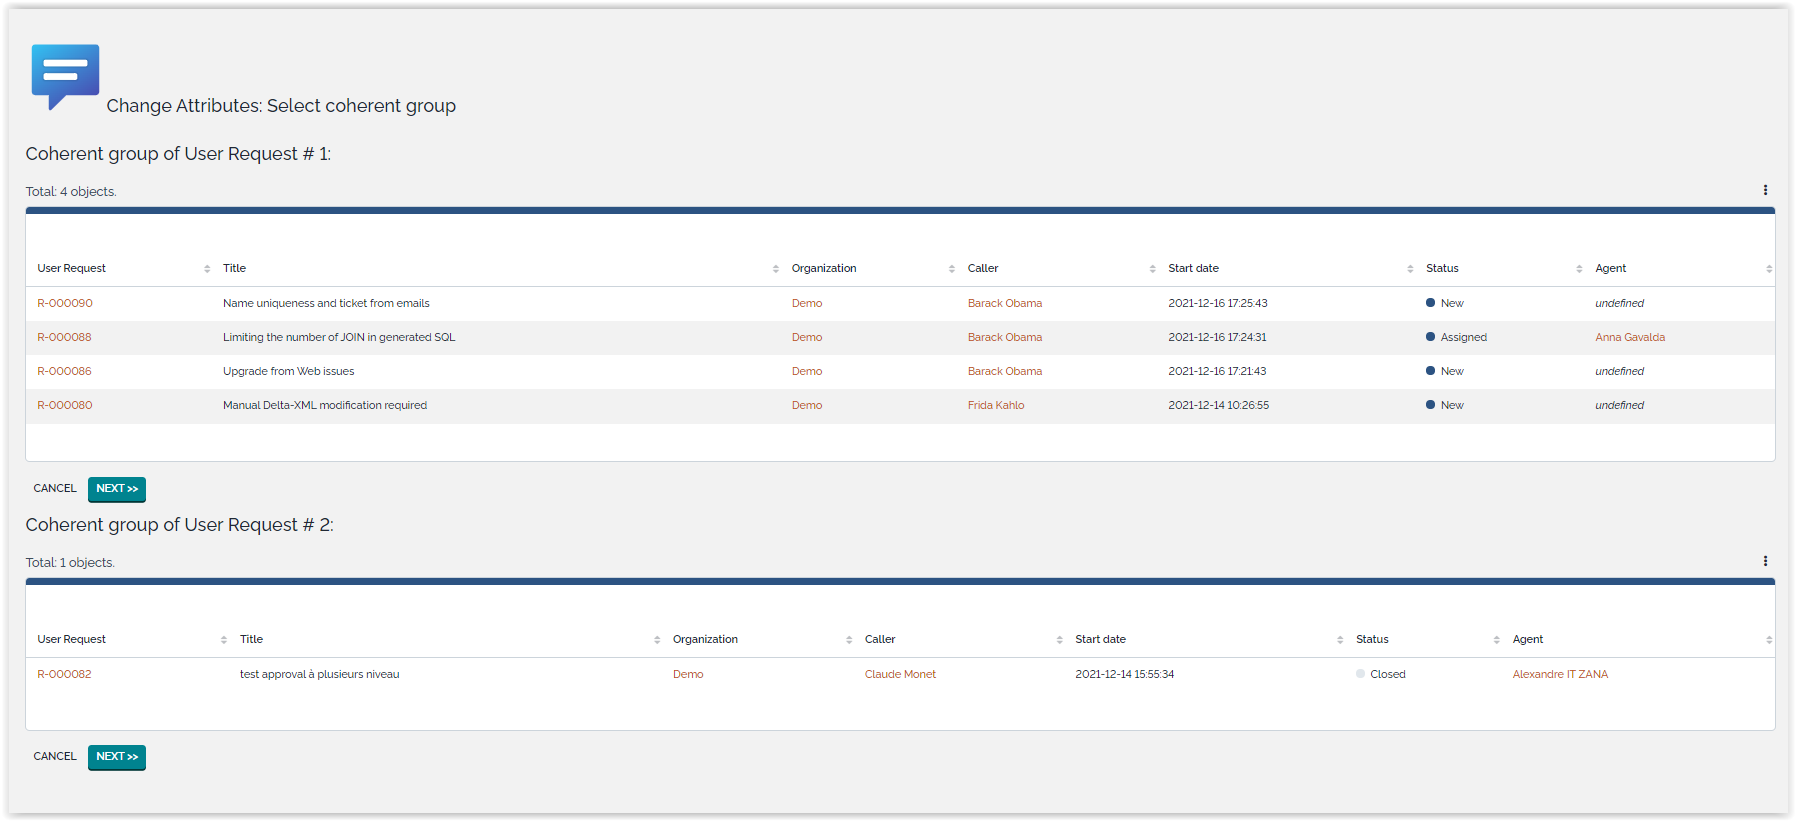The height and width of the screenshot is (821, 1796).
Task: Open kebab menu for group 1 table
Action: 1765,190
